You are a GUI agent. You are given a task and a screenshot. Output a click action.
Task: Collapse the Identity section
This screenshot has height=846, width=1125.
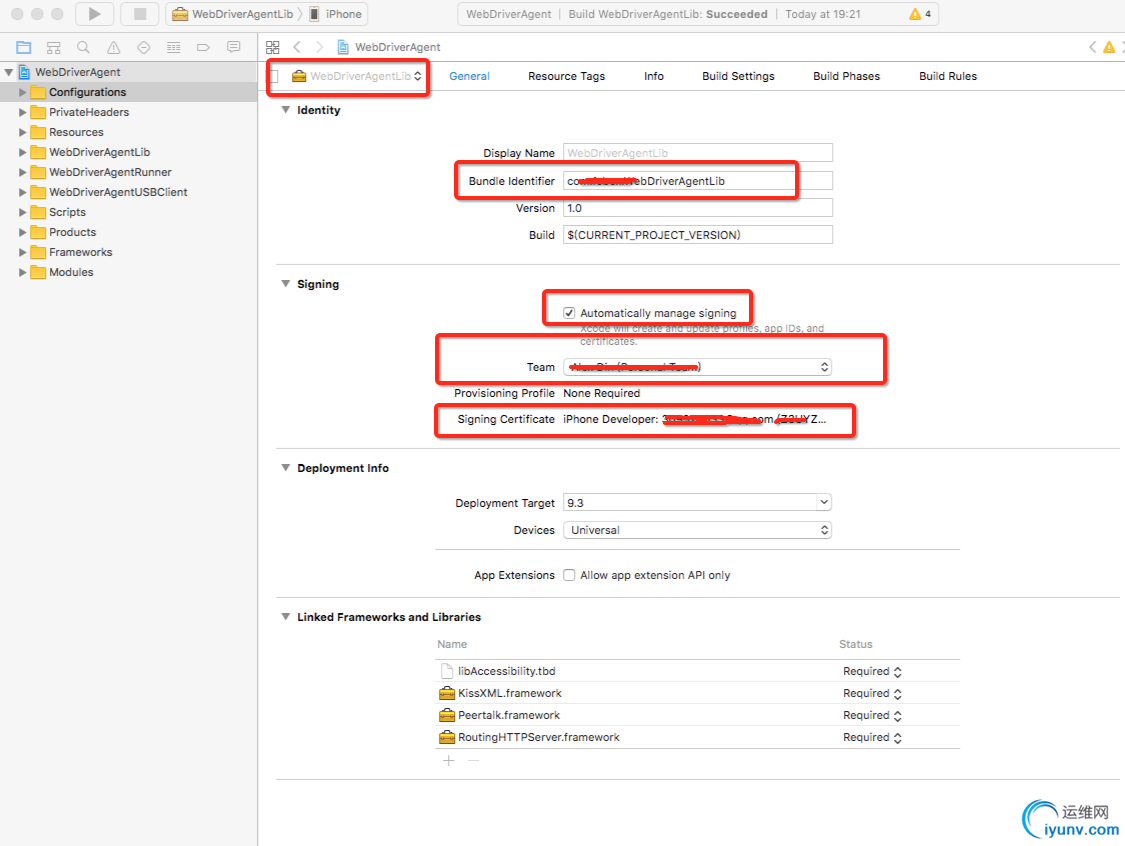click(x=286, y=110)
